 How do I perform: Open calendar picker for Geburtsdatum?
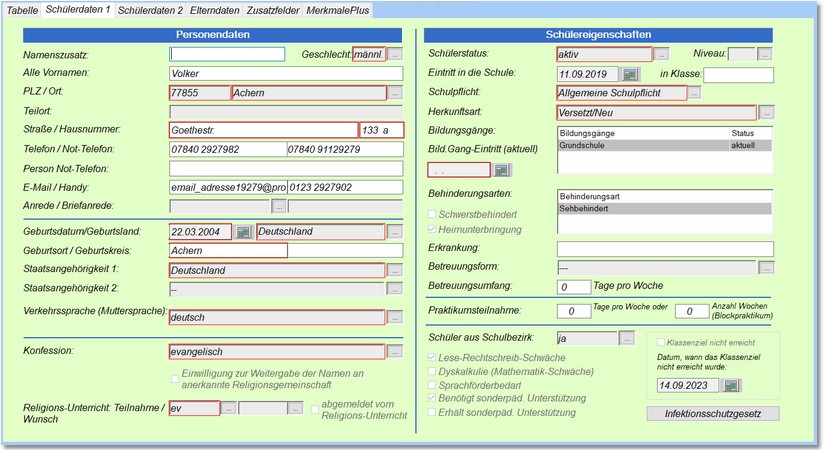tap(243, 232)
